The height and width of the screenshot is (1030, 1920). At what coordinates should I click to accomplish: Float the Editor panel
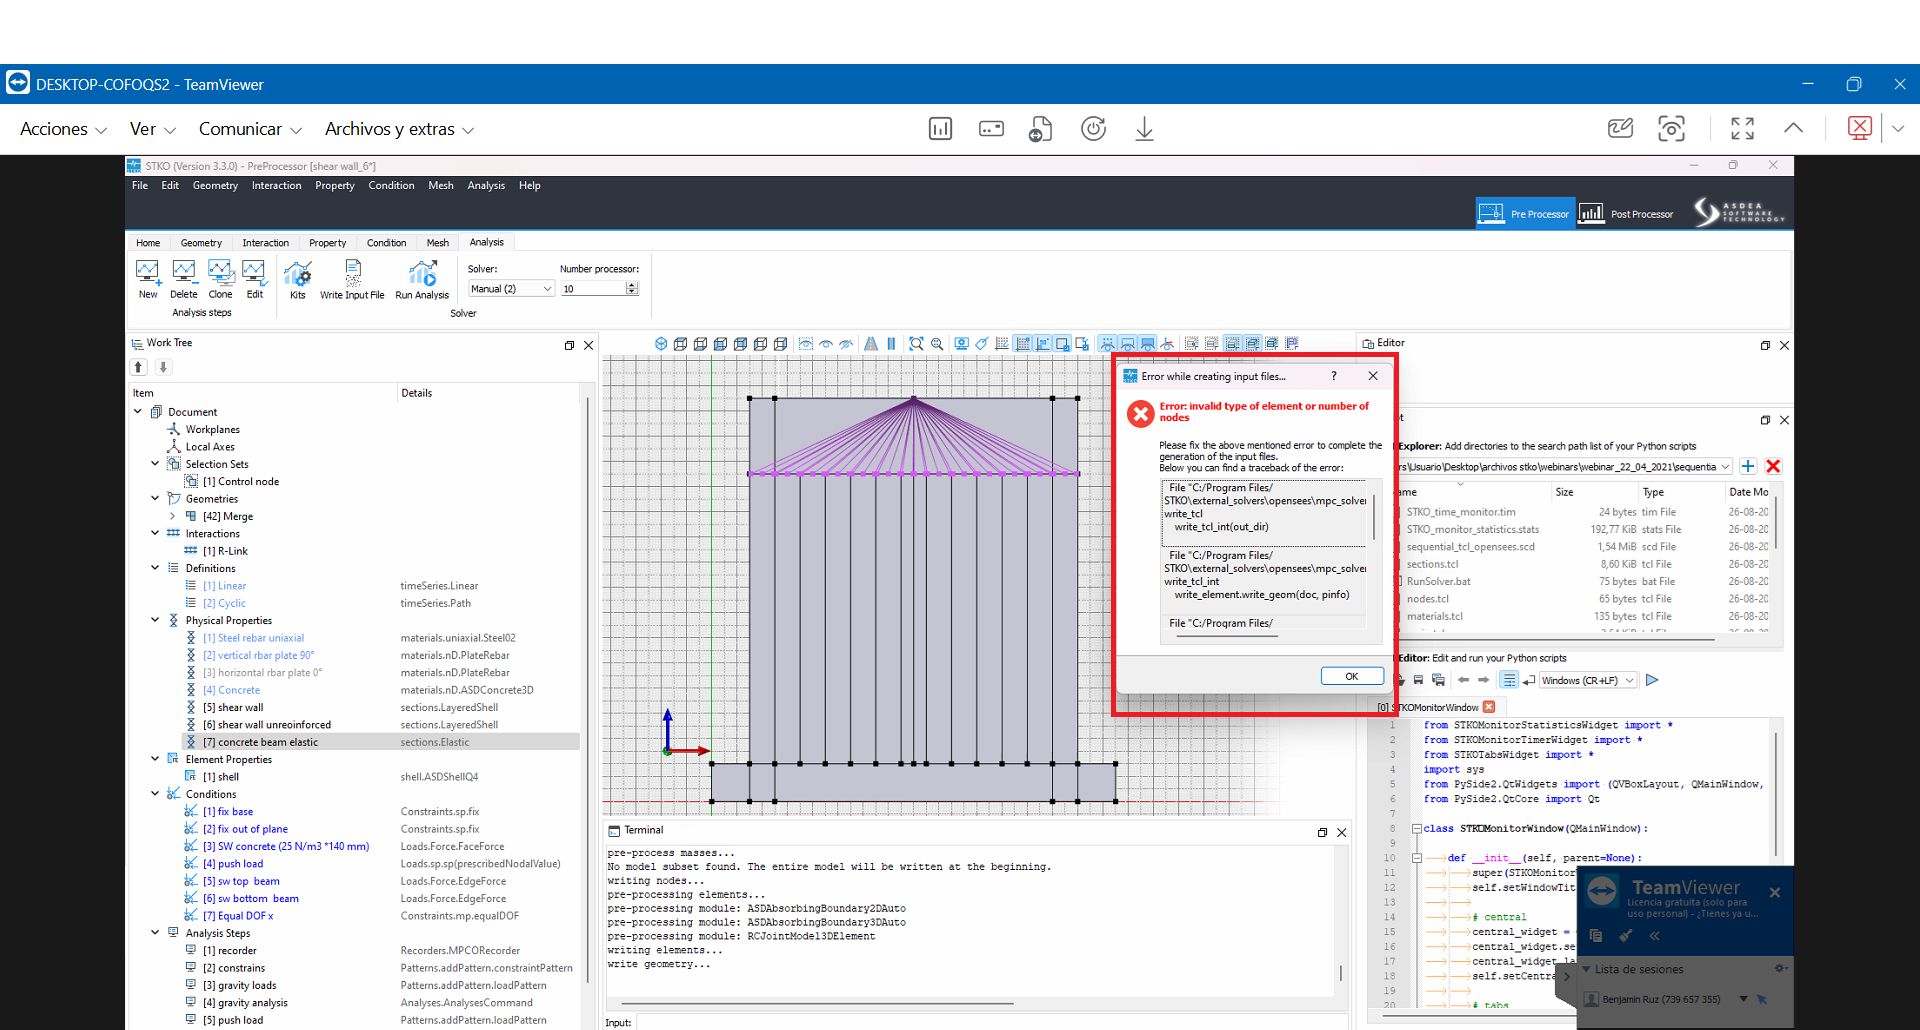[1765, 345]
